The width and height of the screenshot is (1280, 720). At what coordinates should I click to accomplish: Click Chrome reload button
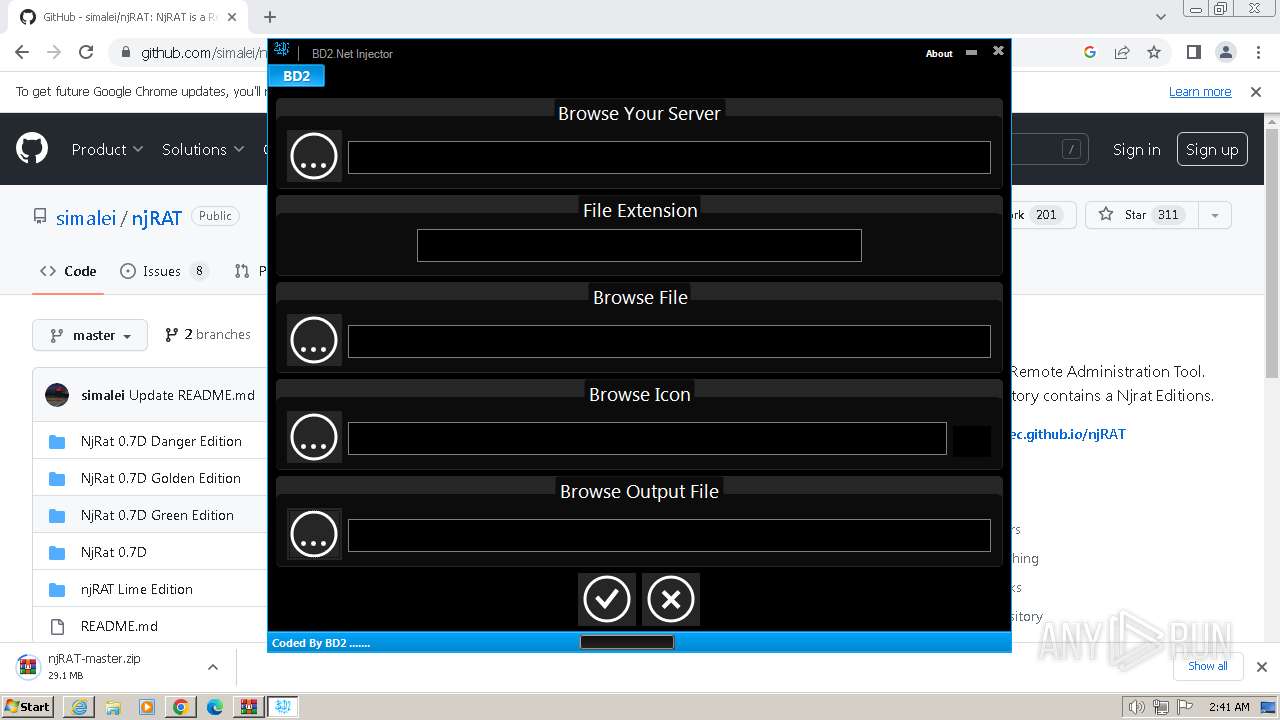tap(86, 52)
